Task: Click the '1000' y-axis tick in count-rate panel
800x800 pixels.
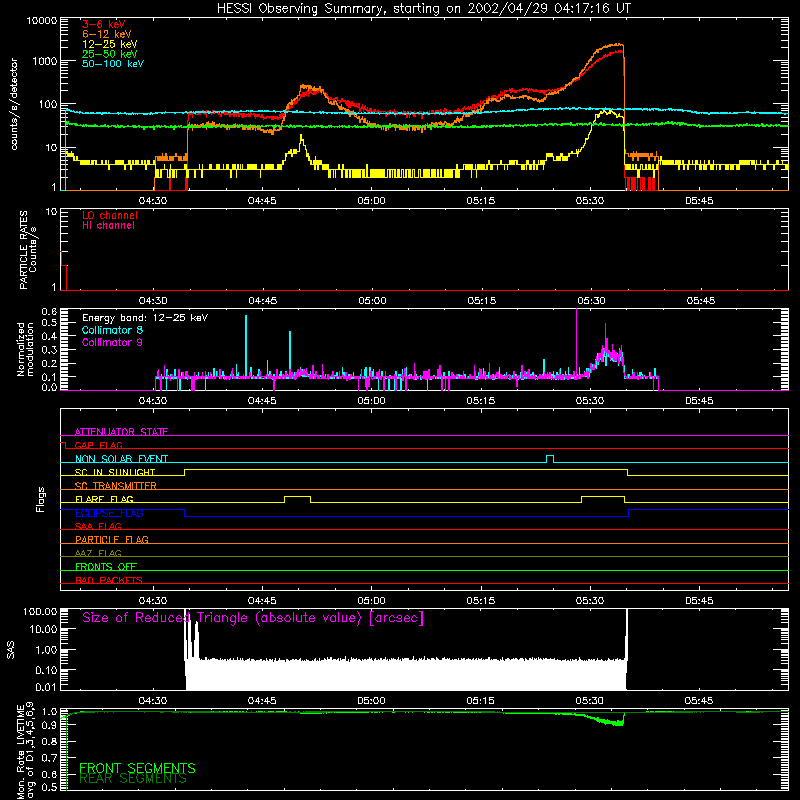Action: (x=44, y=61)
